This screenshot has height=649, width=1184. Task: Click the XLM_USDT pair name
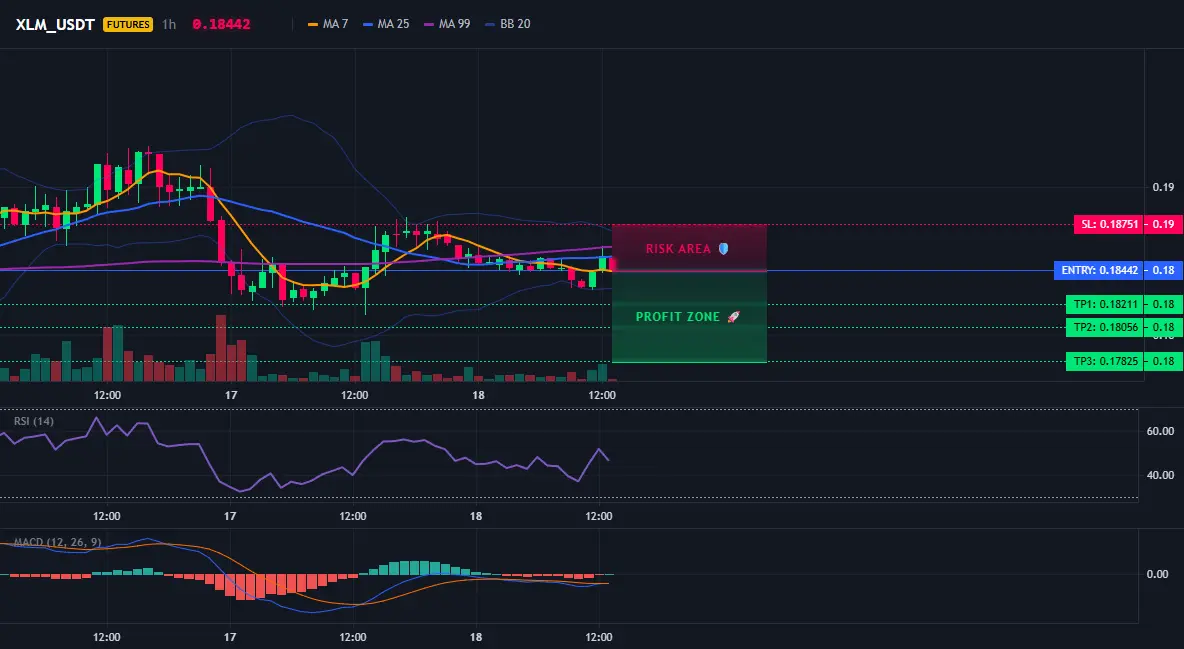click(55, 24)
